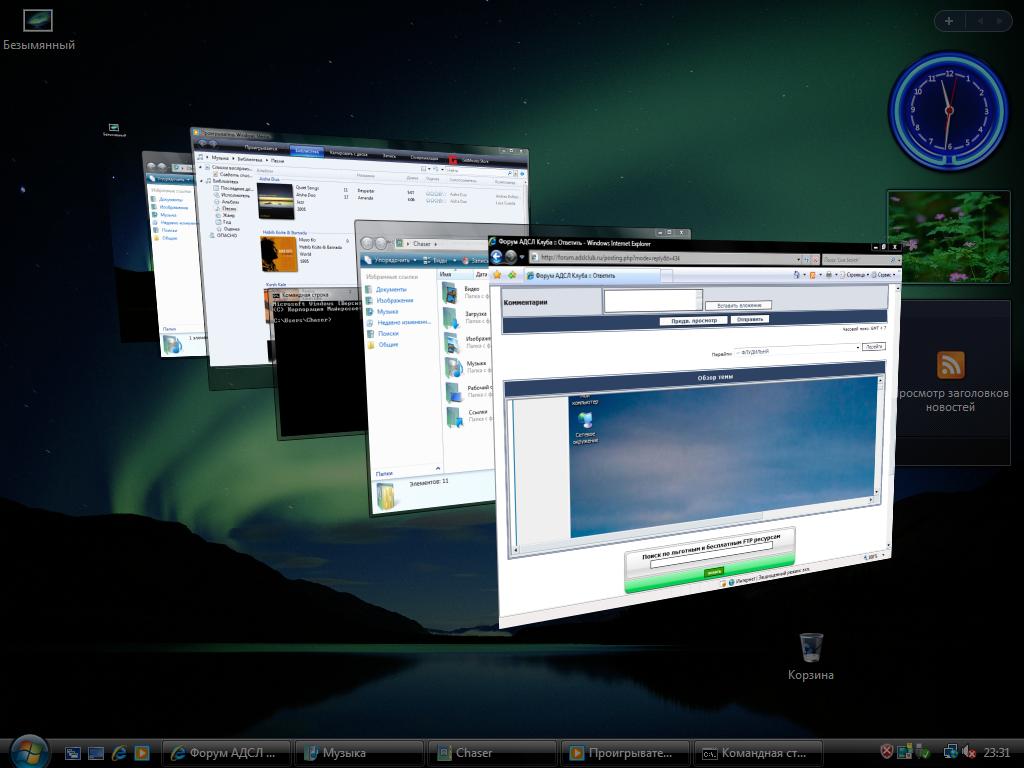Screen dimensions: 1024x768
Task: Click the sidebar add gadget plus button
Action: (x=949, y=21)
